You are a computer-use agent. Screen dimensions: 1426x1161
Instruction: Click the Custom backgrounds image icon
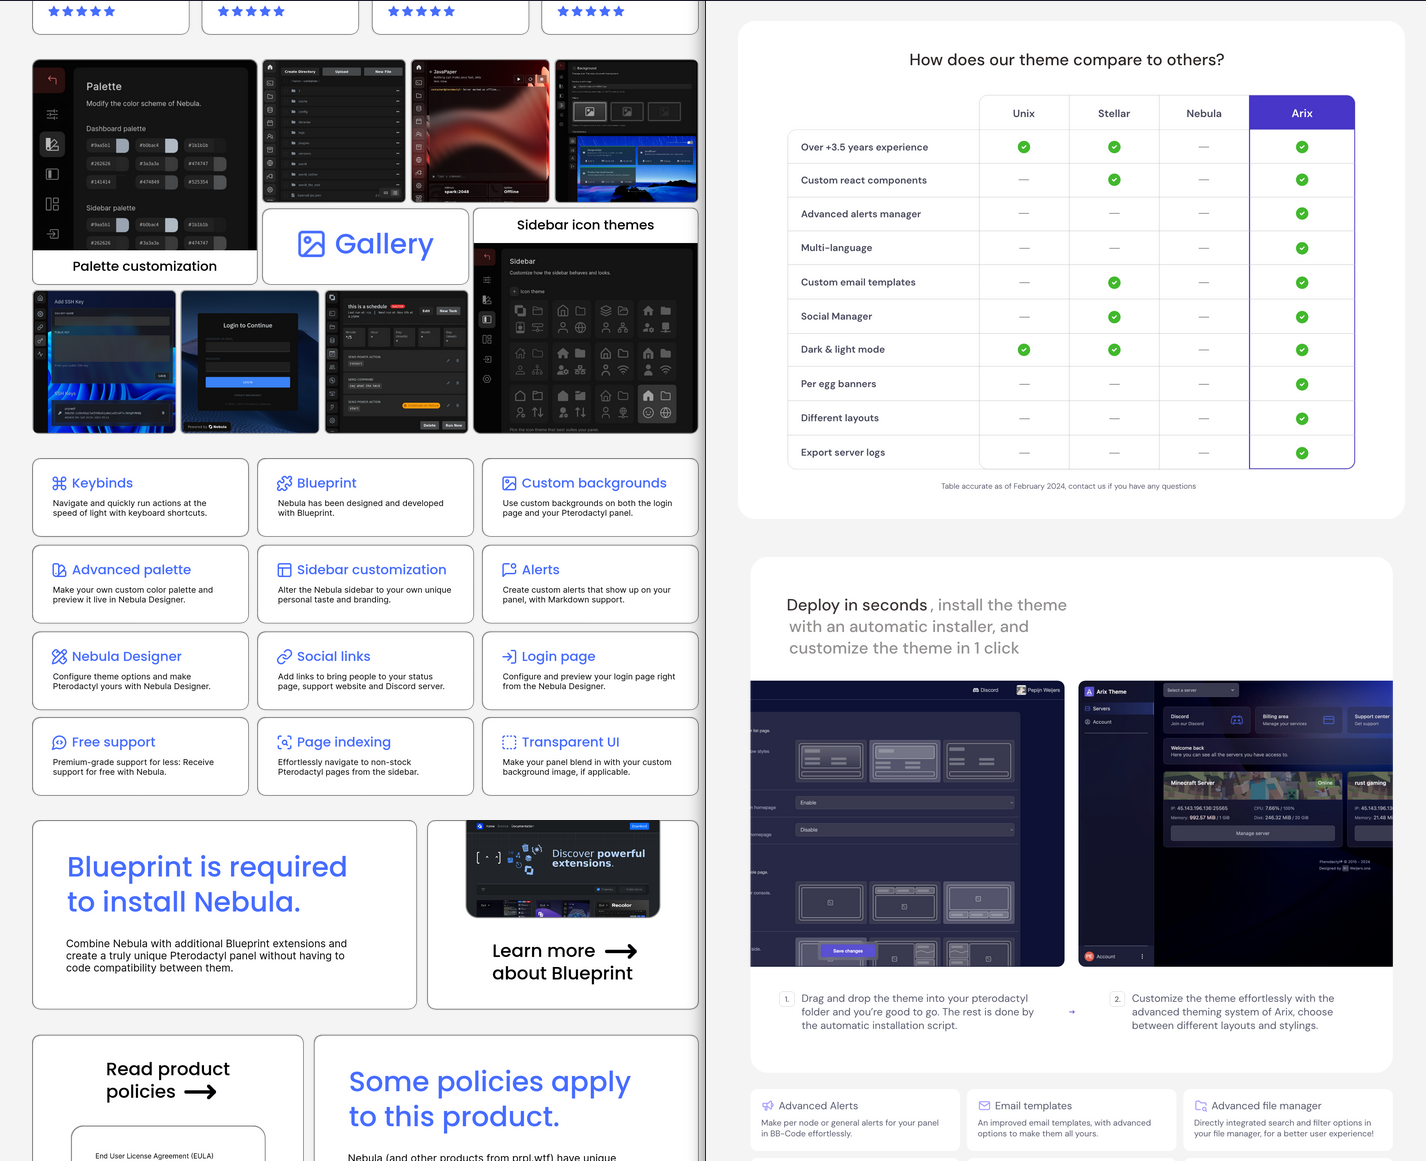pyautogui.click(x=509, y=483)
